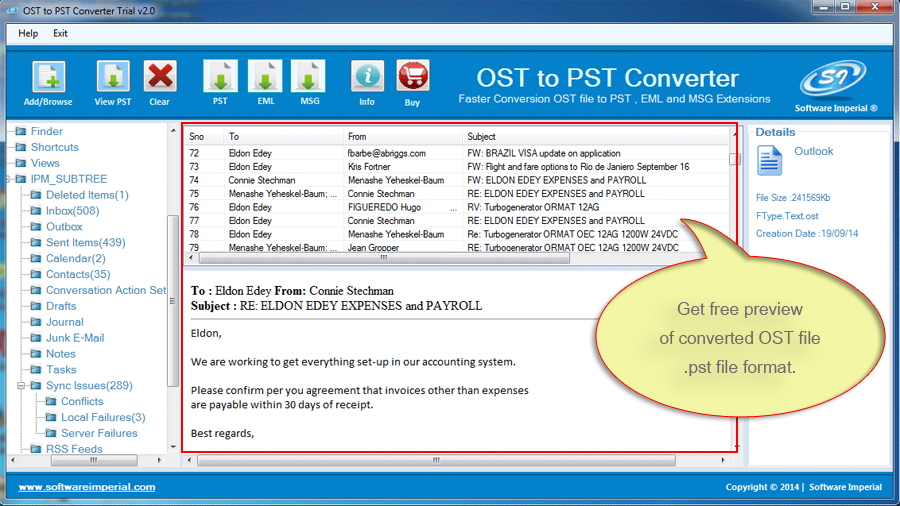The image size is (900, 506).
Task: Open the RSS Feeds folder
Action: [74, 449]
